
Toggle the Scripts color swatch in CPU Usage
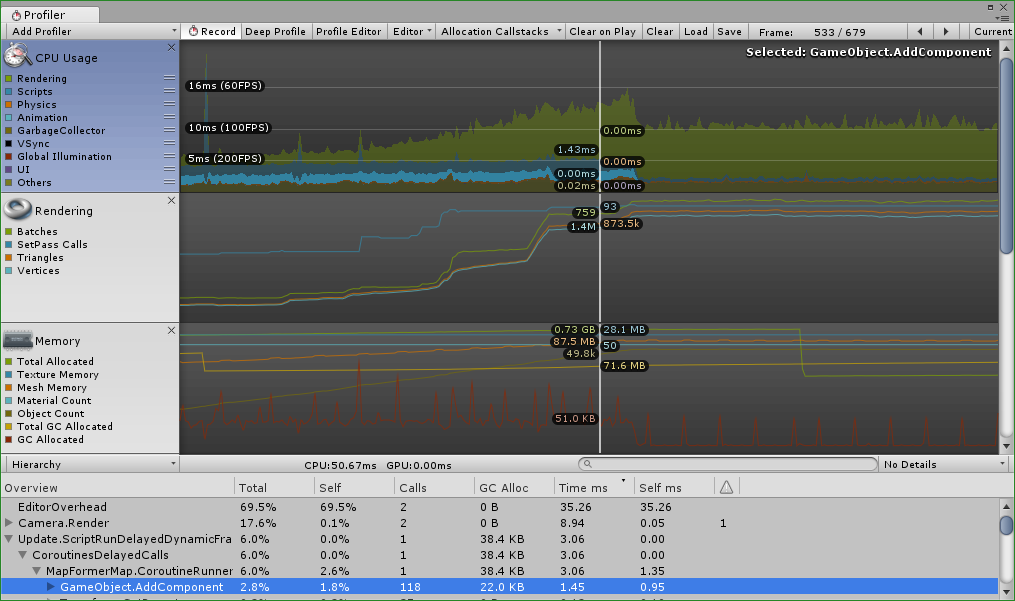click(x=8, y=91)
